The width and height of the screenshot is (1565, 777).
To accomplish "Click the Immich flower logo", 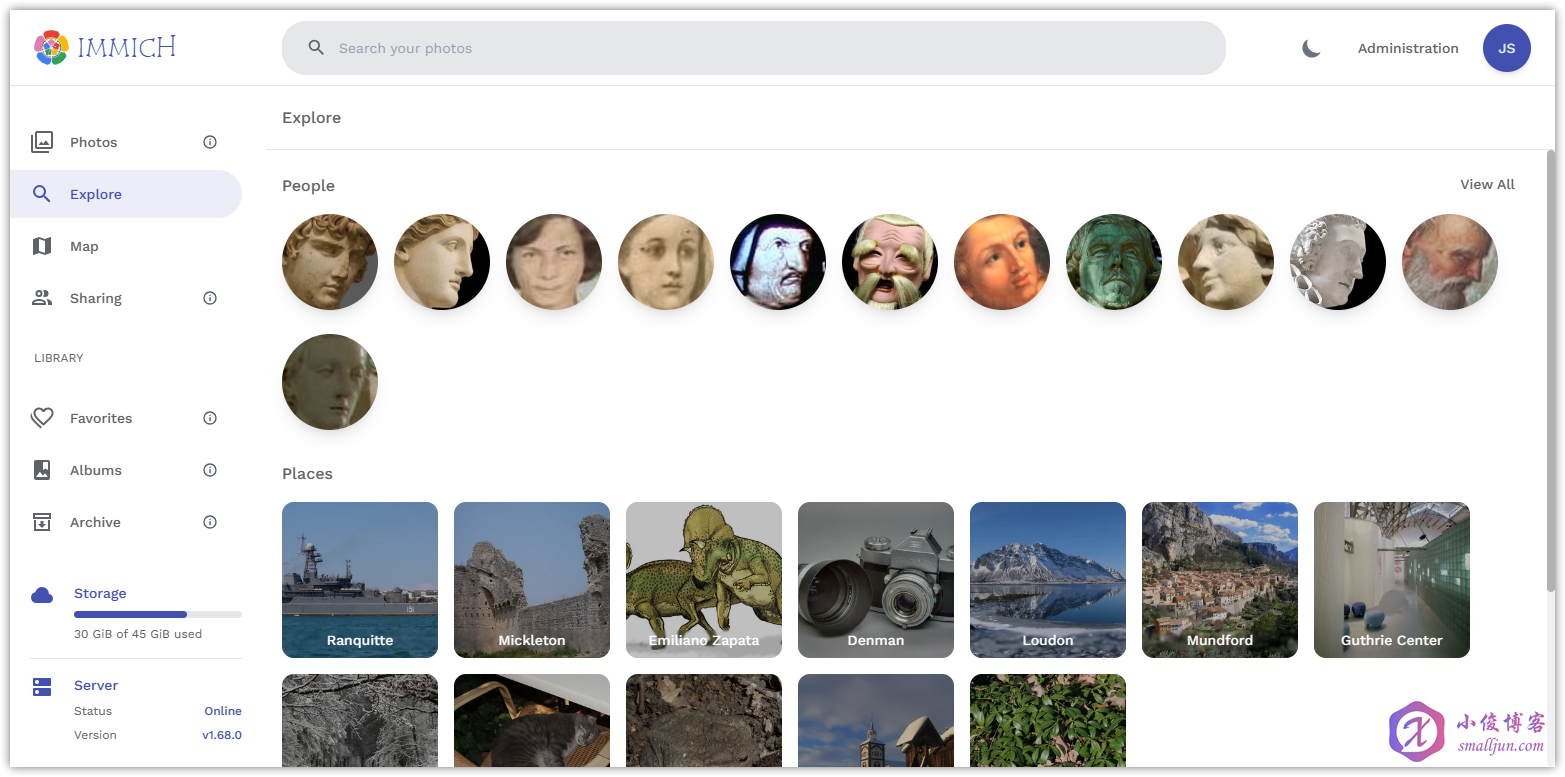I will tap(51, 48).
